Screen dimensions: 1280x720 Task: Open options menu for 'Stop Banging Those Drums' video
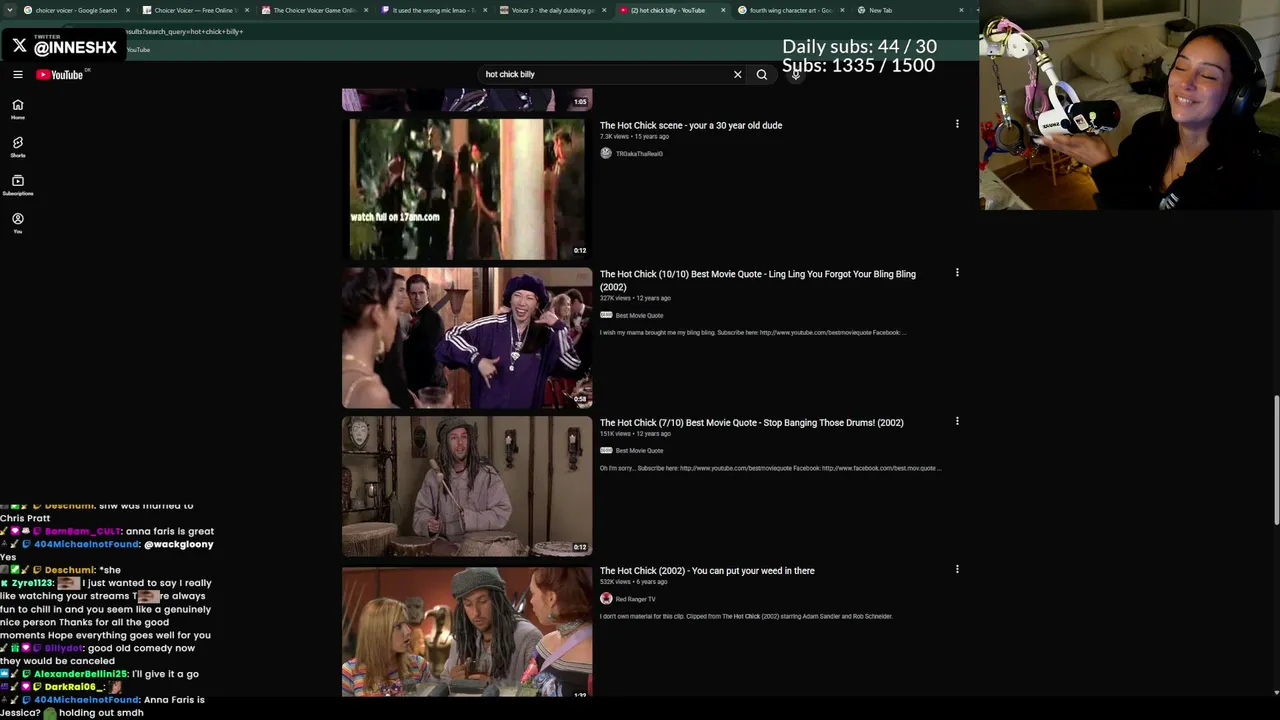click(957, 421)
